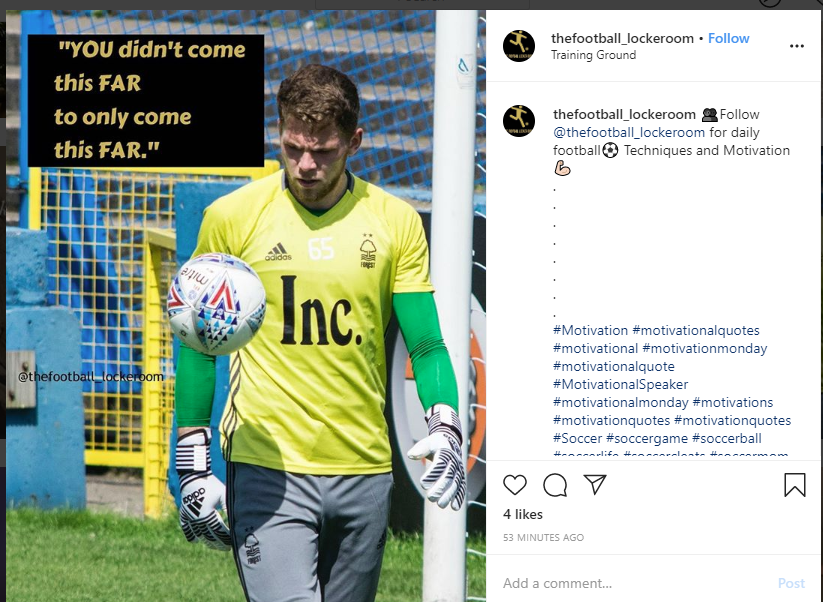The width and height of the screenshot is (823, 602).
Task: Like the post with heart icon
Action: (x=514, y=484)
